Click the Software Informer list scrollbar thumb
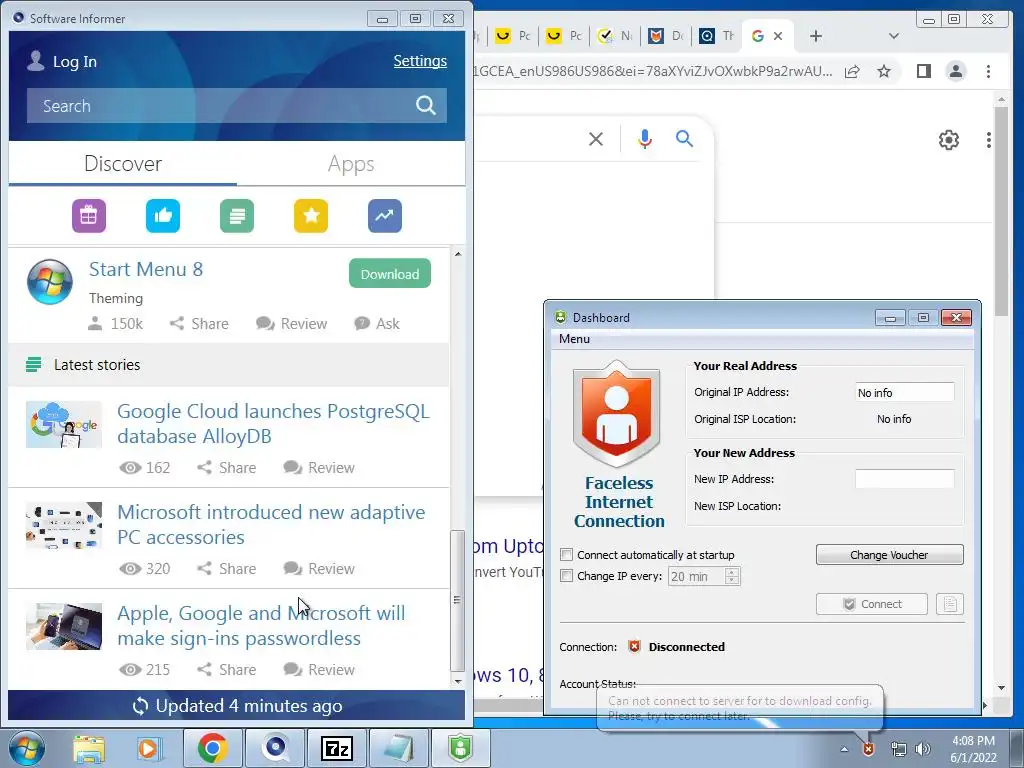Image resolution: width=1024 pixels, height=768 pixels. coord(457,600)
